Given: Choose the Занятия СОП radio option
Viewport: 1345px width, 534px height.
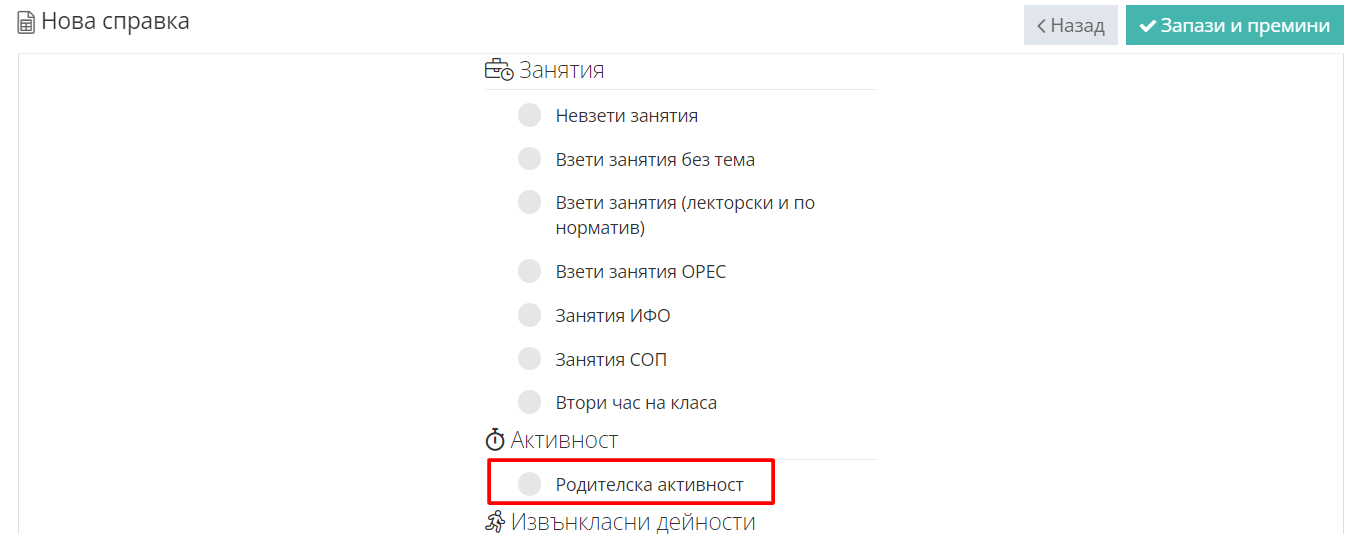Looking at the screenshot, I should pos(529,359).
